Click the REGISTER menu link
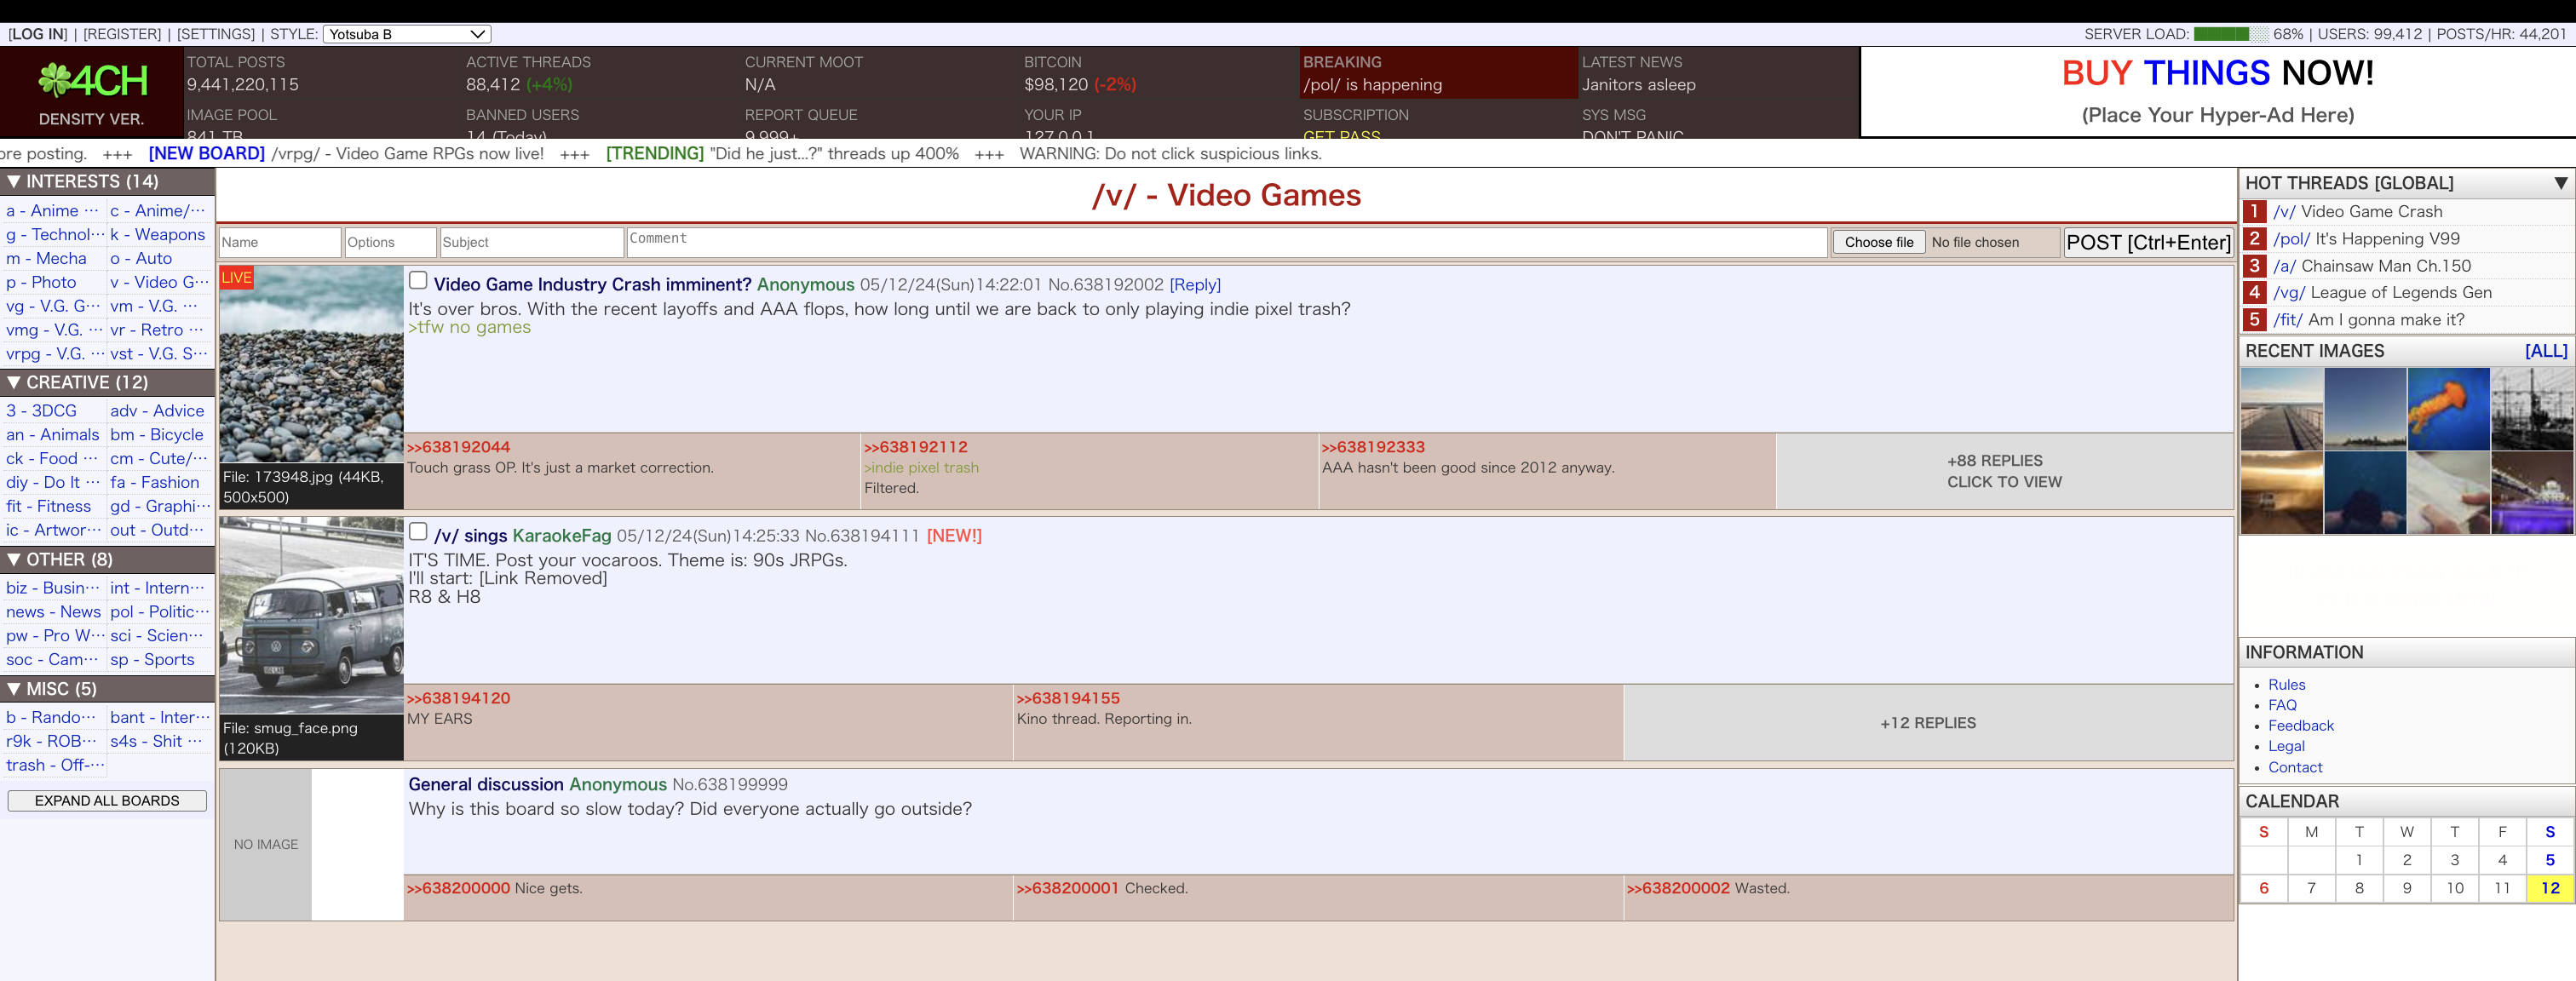Viewport: 2576px width, 981px height. click(x=122, y=34)
